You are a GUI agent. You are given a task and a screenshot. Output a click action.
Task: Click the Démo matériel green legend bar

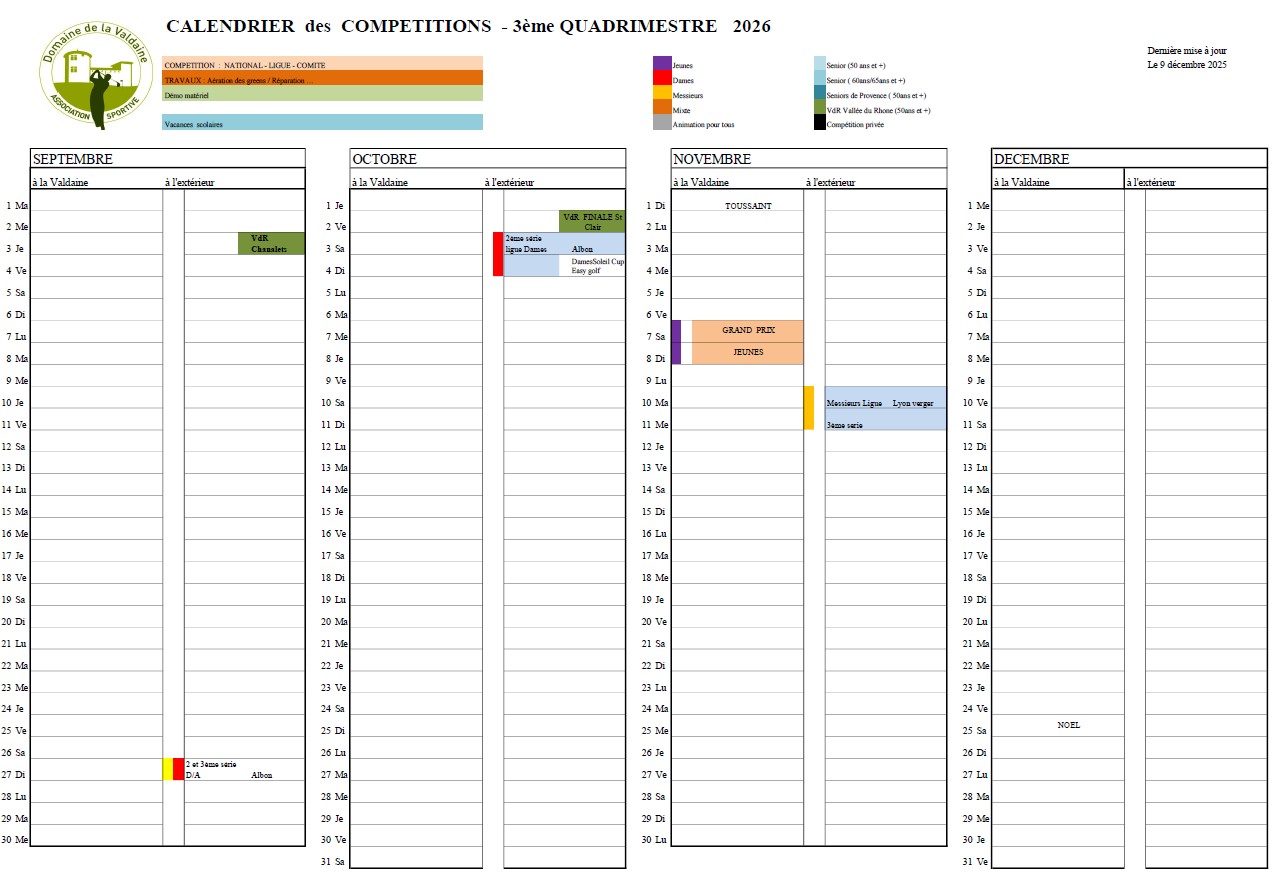322,94
